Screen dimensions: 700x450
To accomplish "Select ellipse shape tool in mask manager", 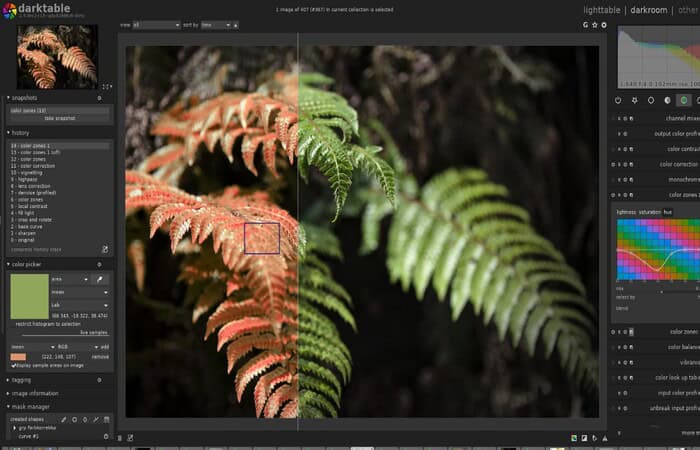I will point(85,419).
